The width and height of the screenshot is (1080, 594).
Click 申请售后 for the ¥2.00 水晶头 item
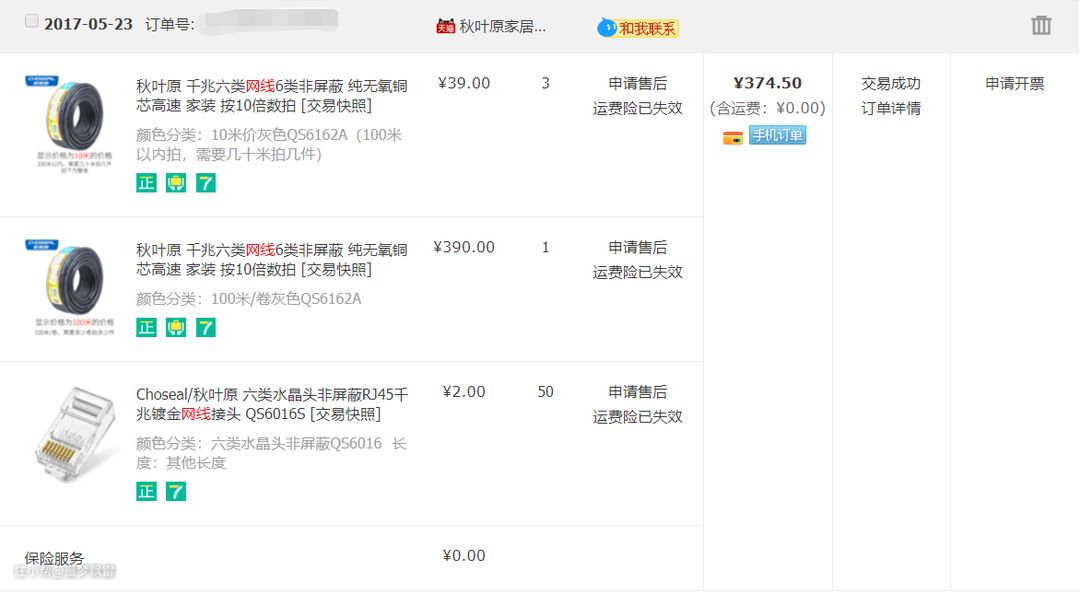click(637, 392)
